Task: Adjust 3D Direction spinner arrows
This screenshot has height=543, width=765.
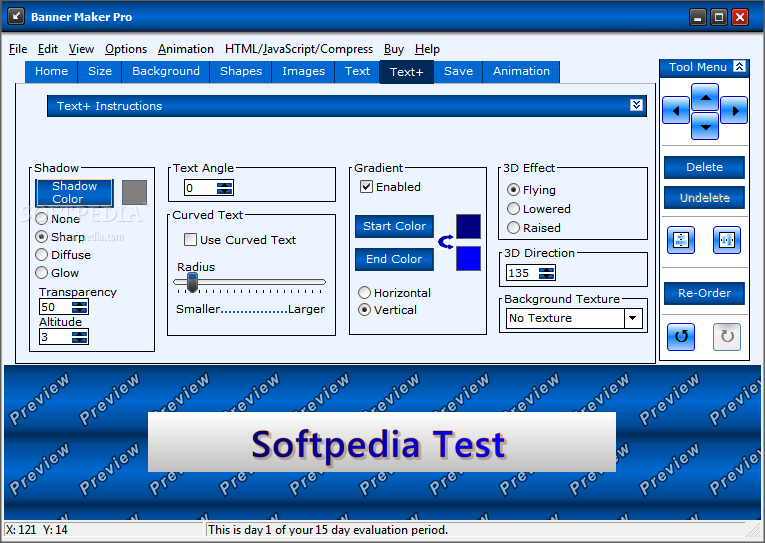Action: 546,273
